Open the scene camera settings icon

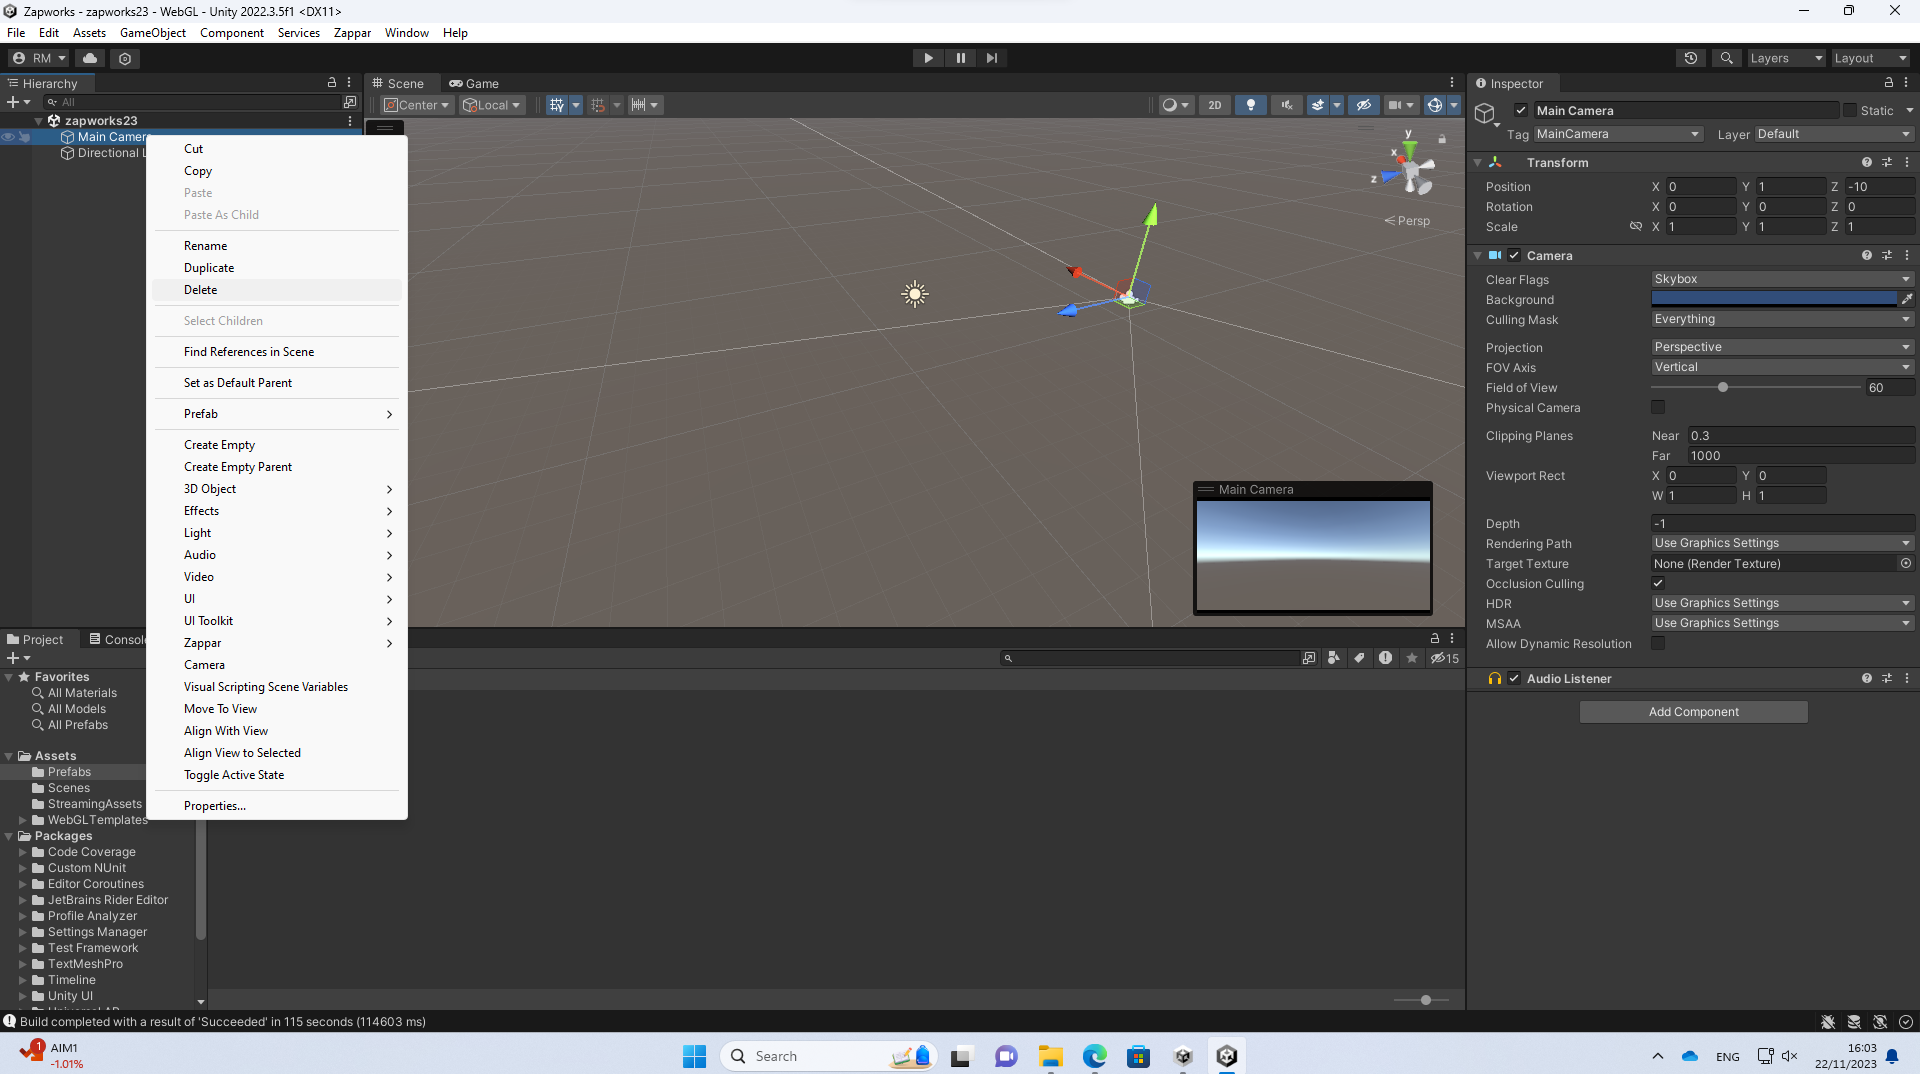pos(1394,105)
